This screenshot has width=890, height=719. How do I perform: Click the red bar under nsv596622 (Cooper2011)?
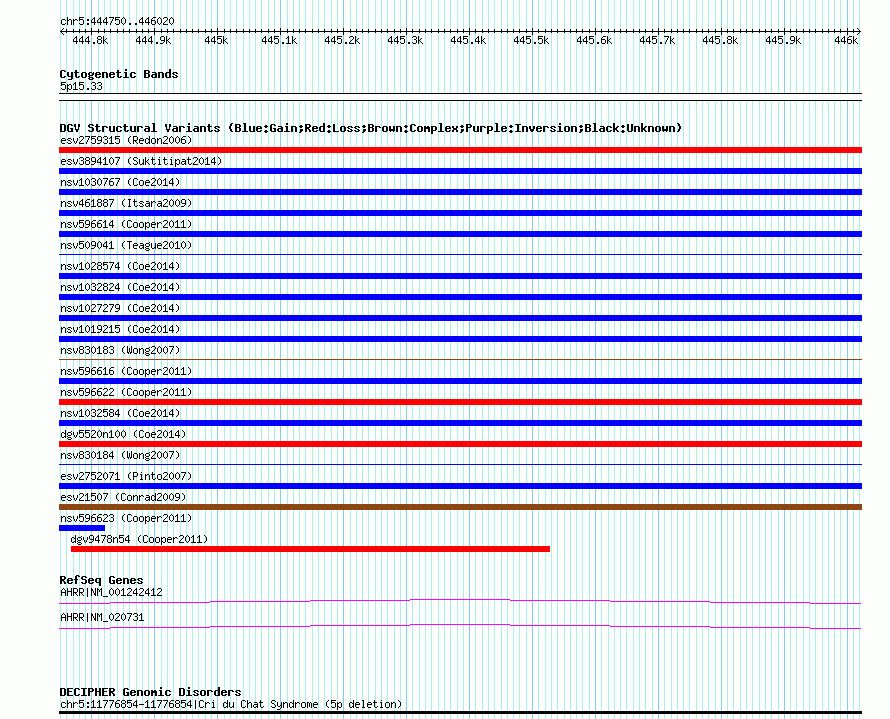point(460,402)
